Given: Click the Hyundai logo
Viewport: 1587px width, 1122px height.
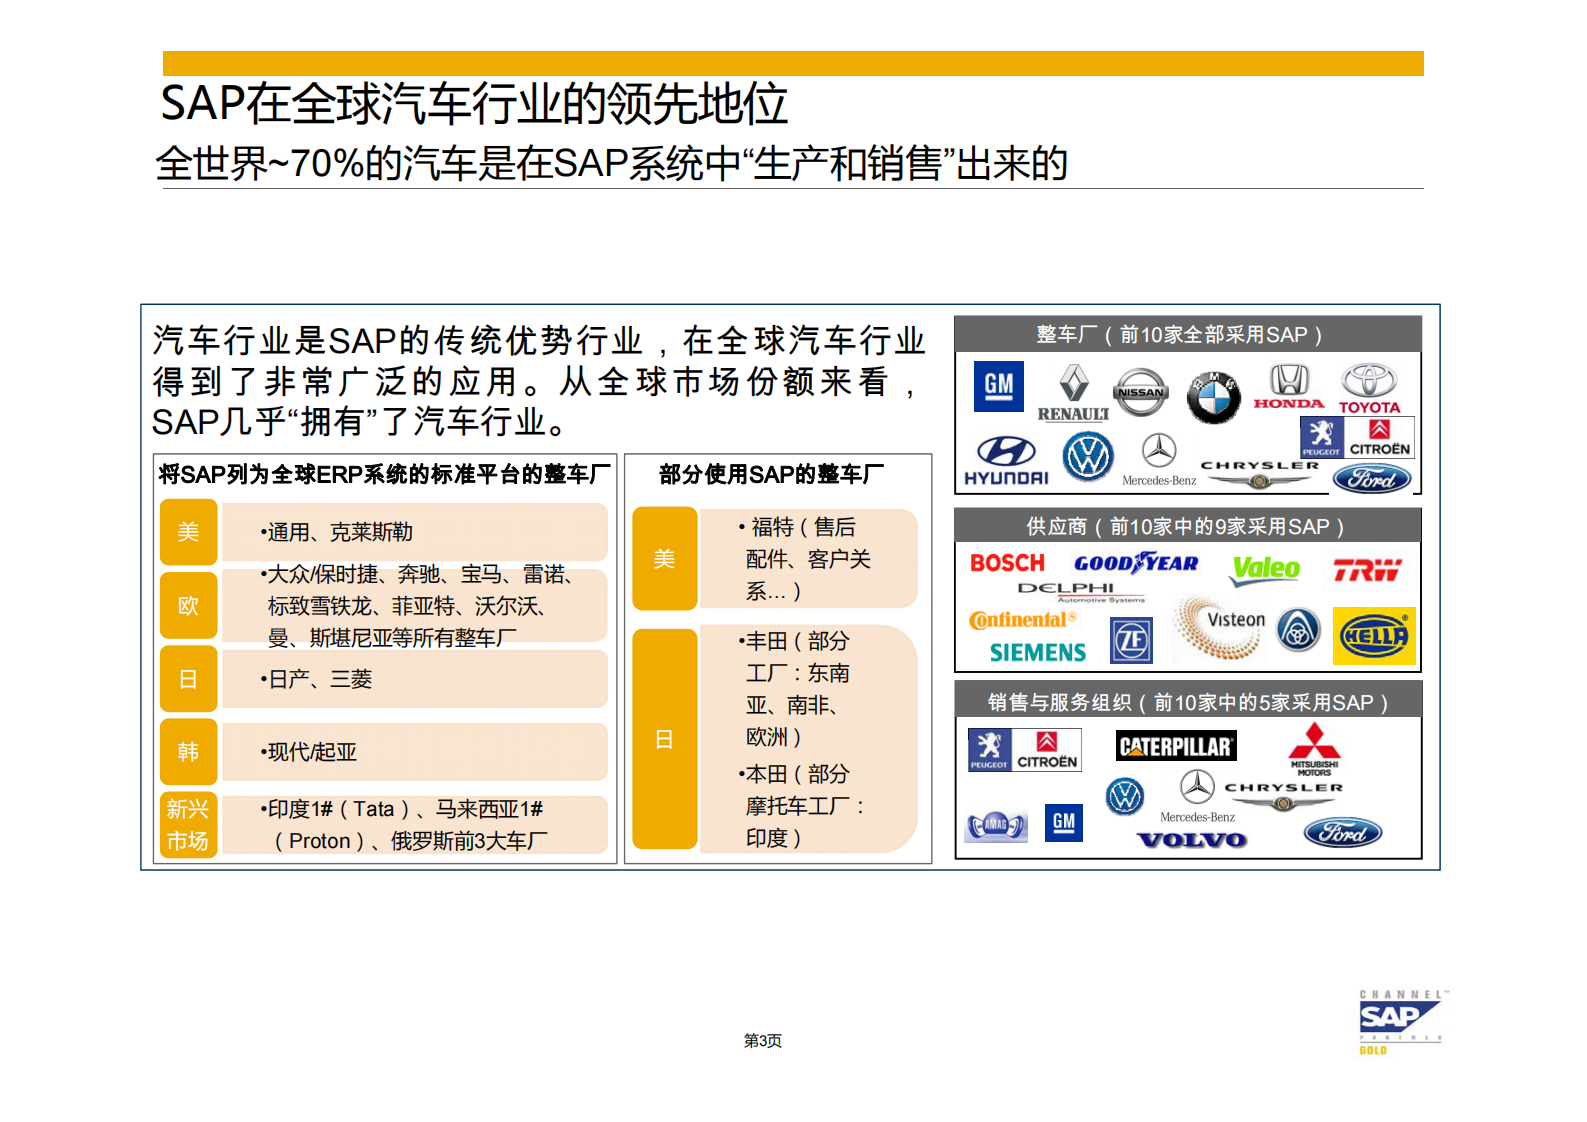Looking at the screenshot, I should tap(1006, 461).
